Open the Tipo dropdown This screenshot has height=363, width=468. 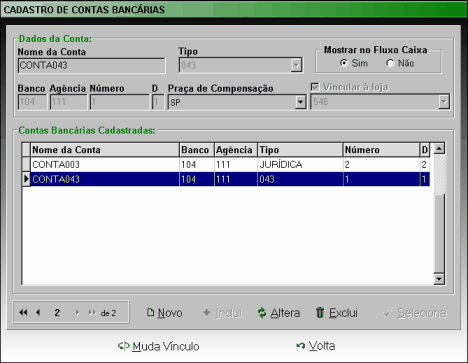click(x=296, y=65)
